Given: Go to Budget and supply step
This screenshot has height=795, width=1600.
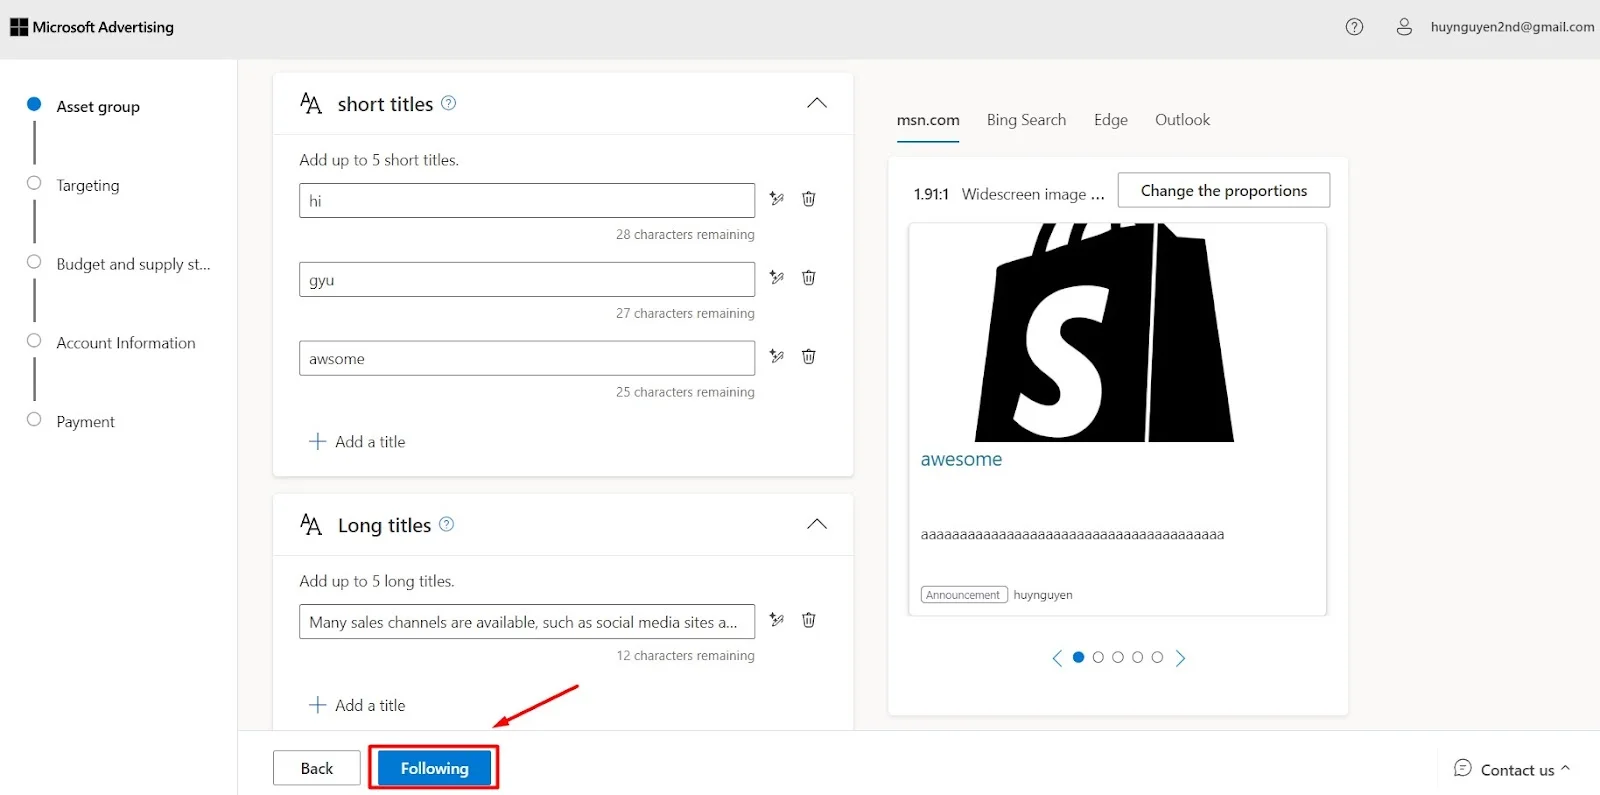Looking at the screenshot, I should pos(133,264).
